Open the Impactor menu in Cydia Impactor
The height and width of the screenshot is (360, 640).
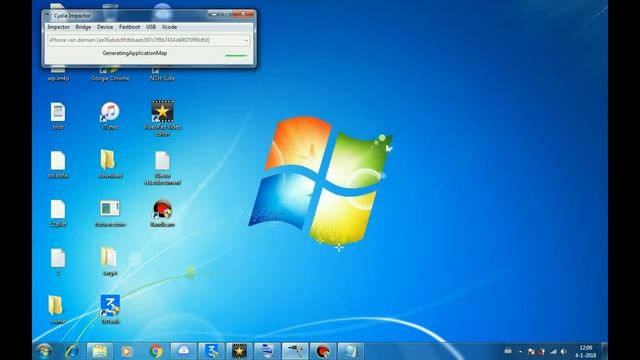click(58, 27)
